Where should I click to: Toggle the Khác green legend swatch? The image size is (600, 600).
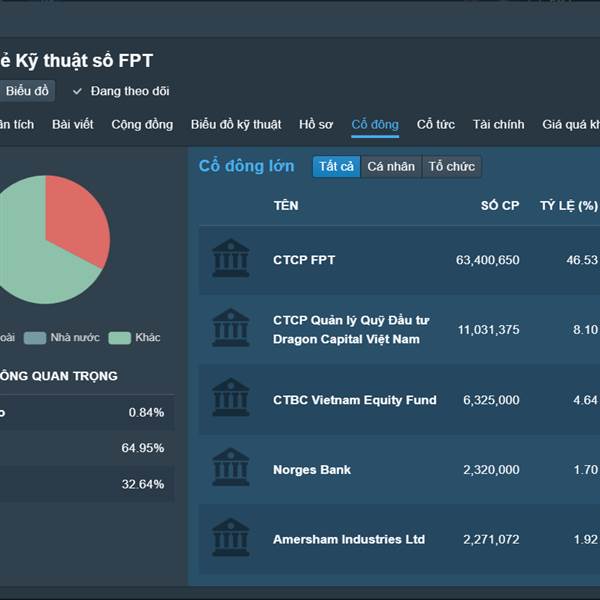pyautogui.click(x=119, y=338)
